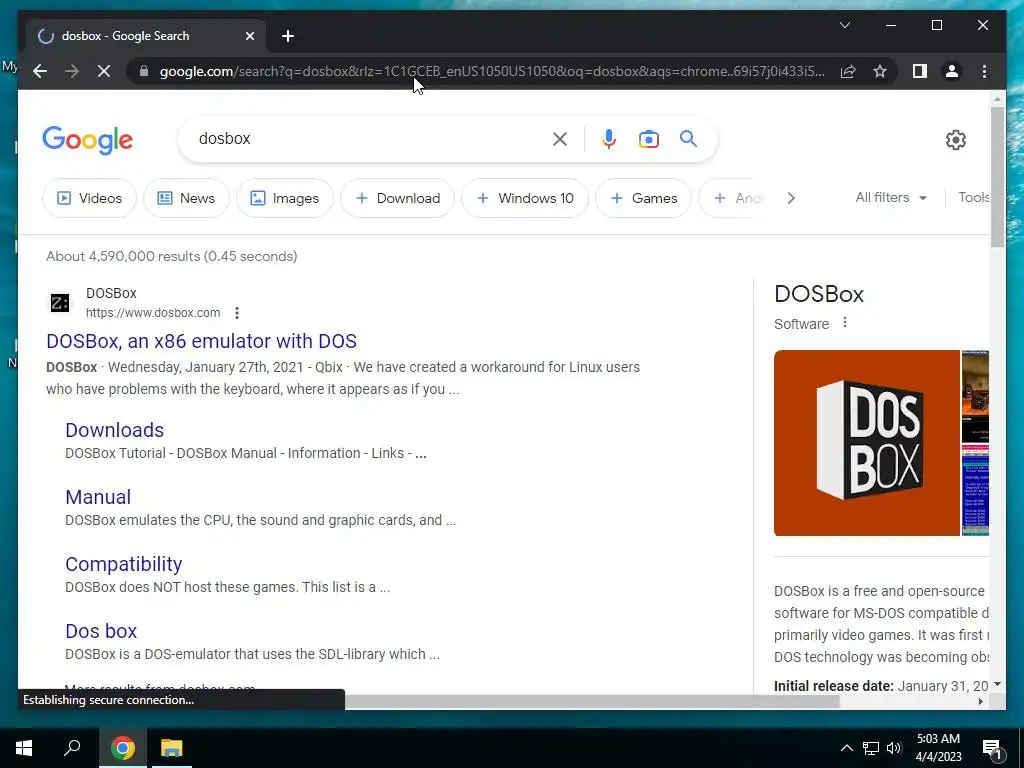Image resolution: width=1024 pixels, height=768 pixels.
Task: Search by image camera icon
Action: click(x=648, y=139)
